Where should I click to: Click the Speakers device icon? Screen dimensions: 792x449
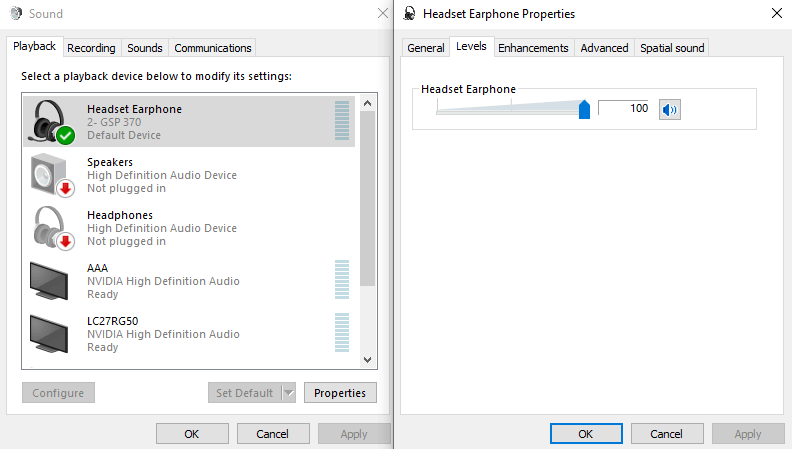[52, 174]
